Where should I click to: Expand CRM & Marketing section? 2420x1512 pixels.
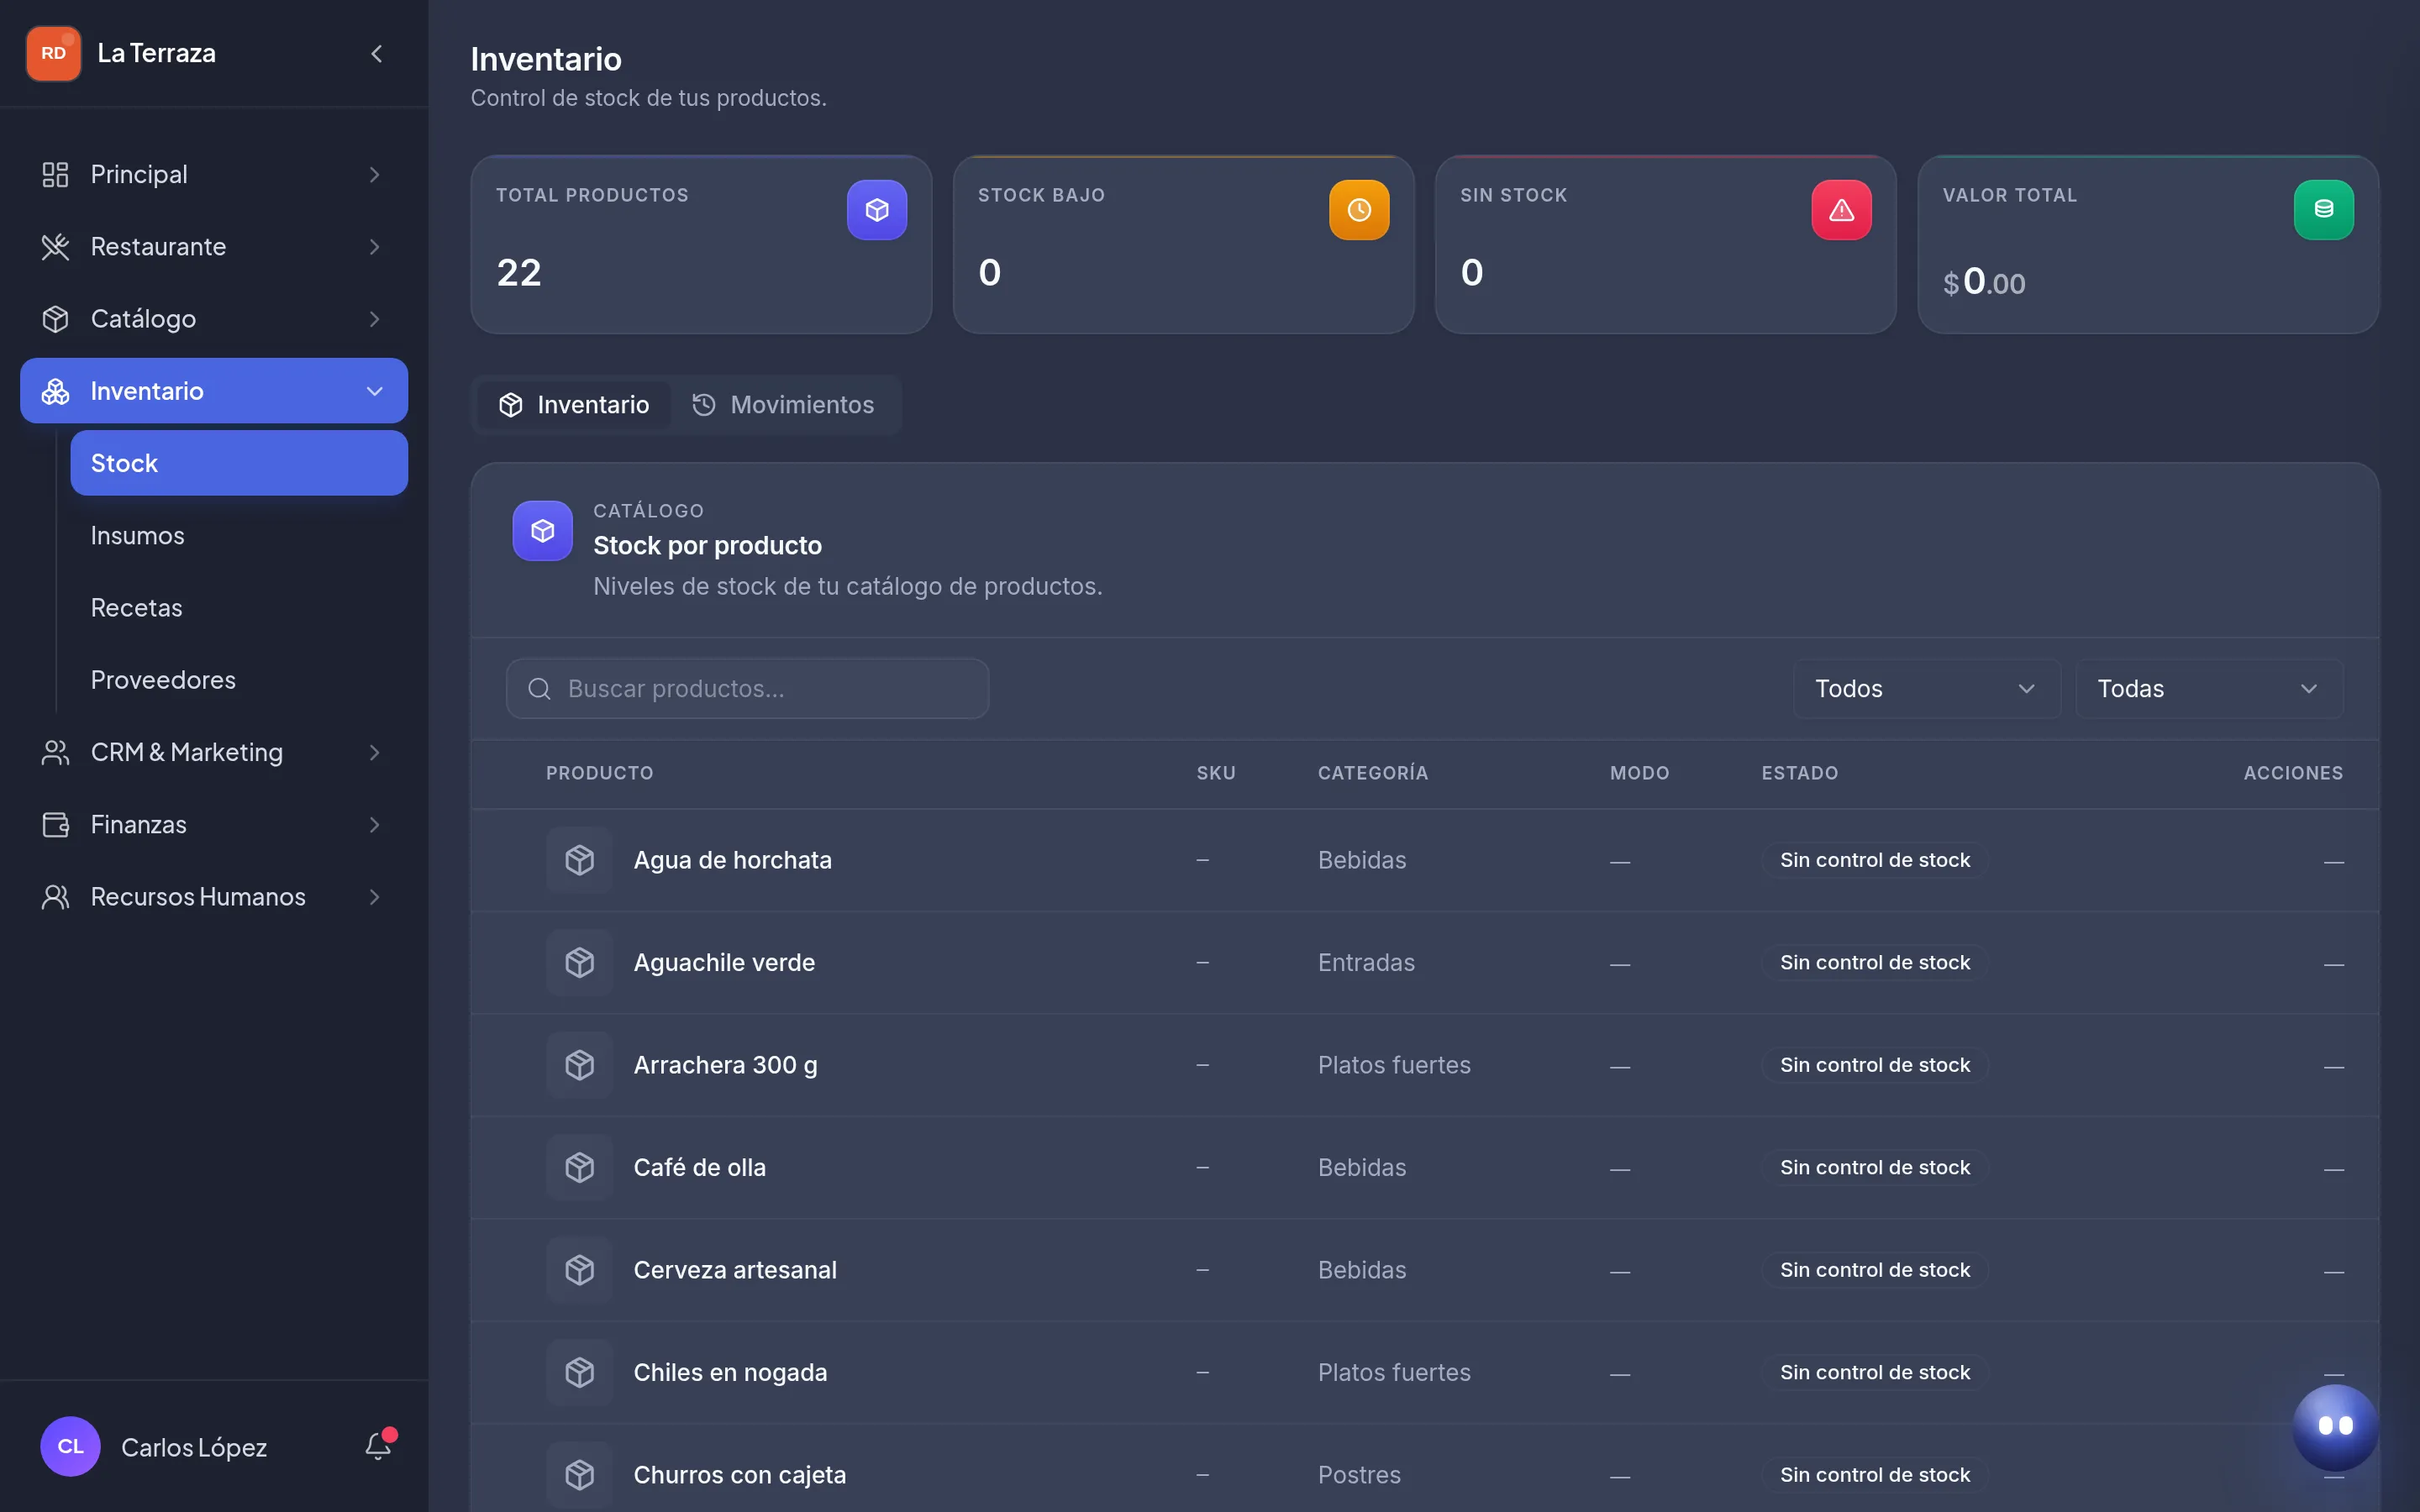click(x=214, y=752)
